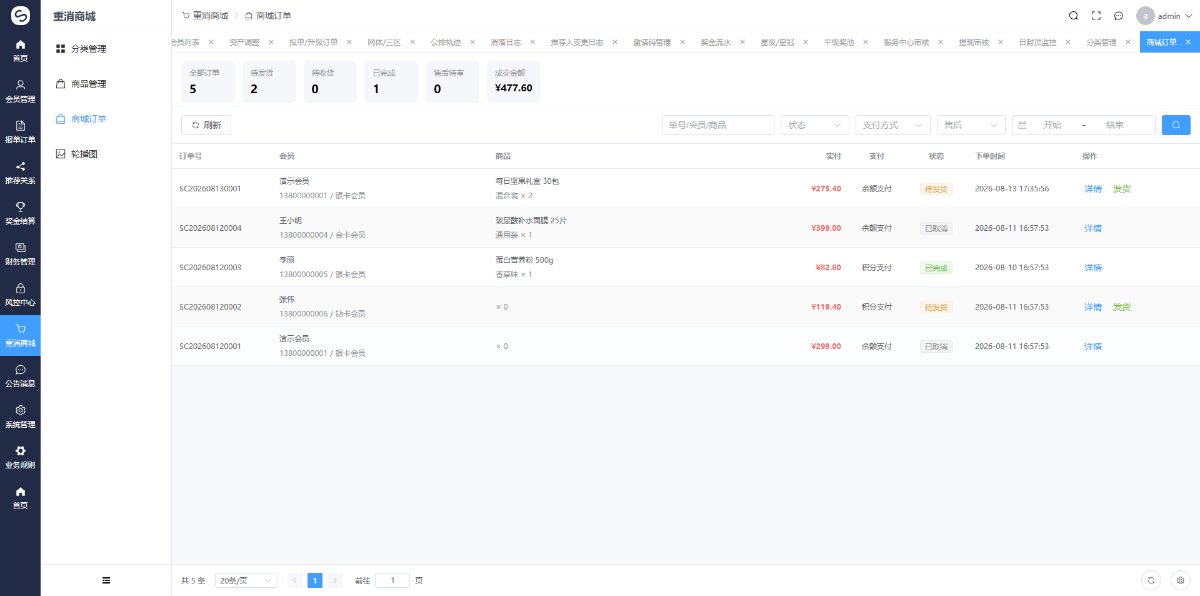The height and width of the screenshot is (596, 1200).
Task: Click the 刷新 refresh button
Action: coord(206,125)
